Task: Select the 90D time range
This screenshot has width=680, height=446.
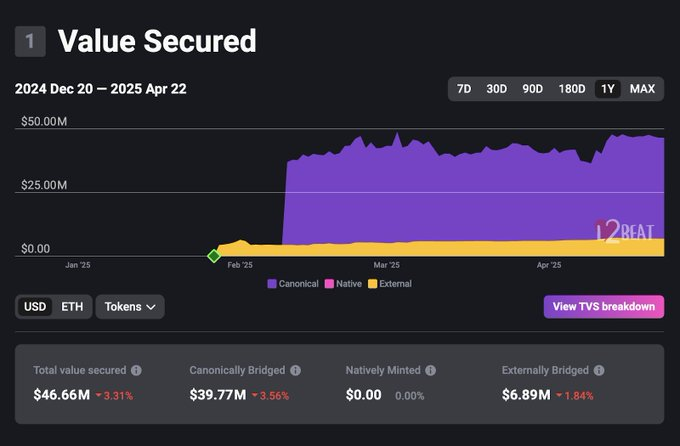Action: point(532,89)
